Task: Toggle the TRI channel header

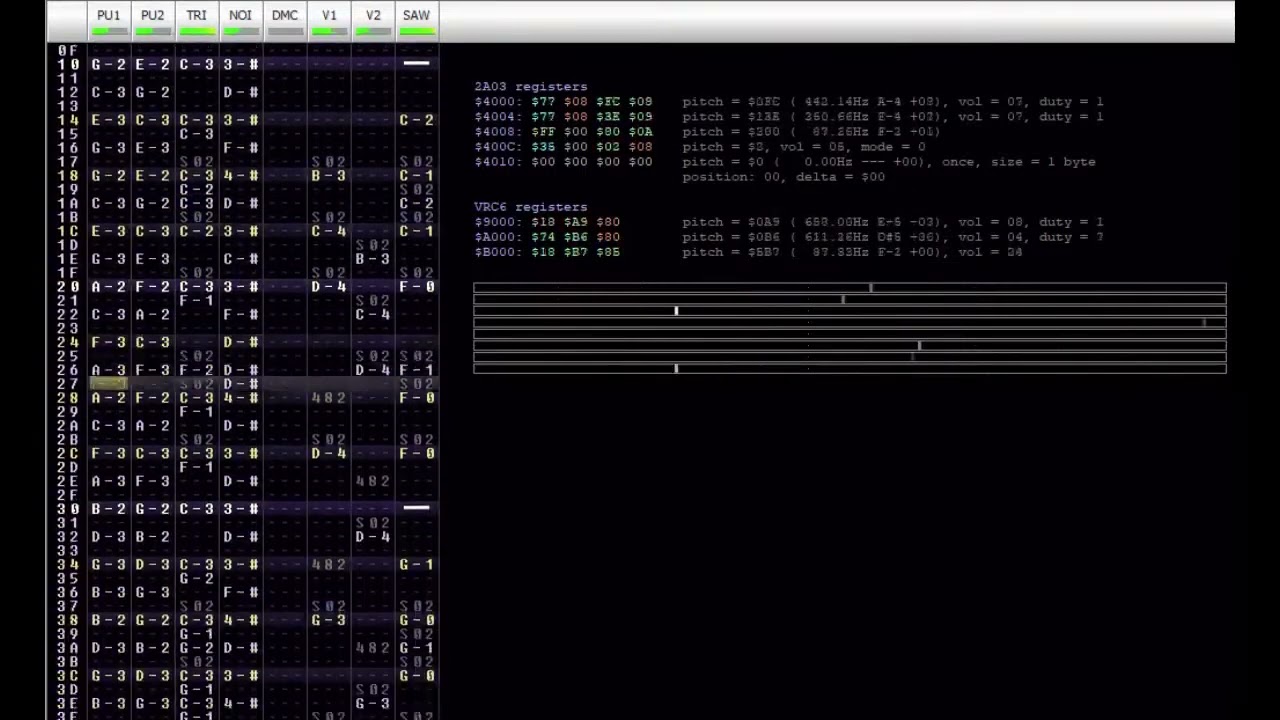Action: click(x=196, y=20)
